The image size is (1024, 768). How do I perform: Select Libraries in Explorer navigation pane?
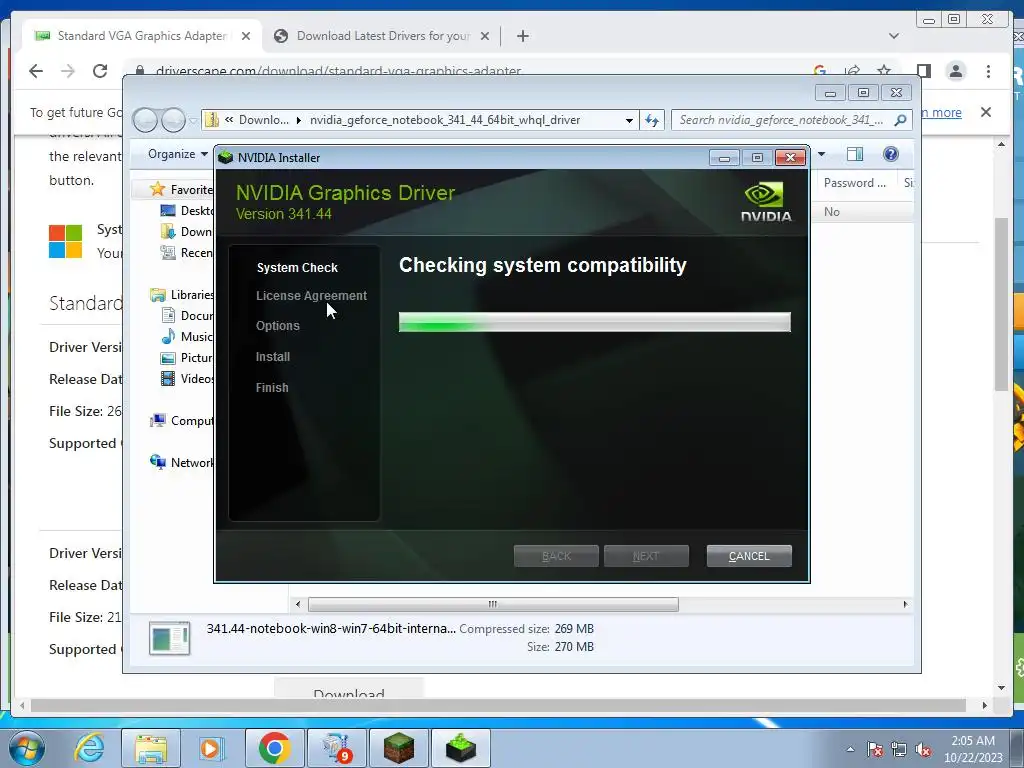tap(182, 295)
